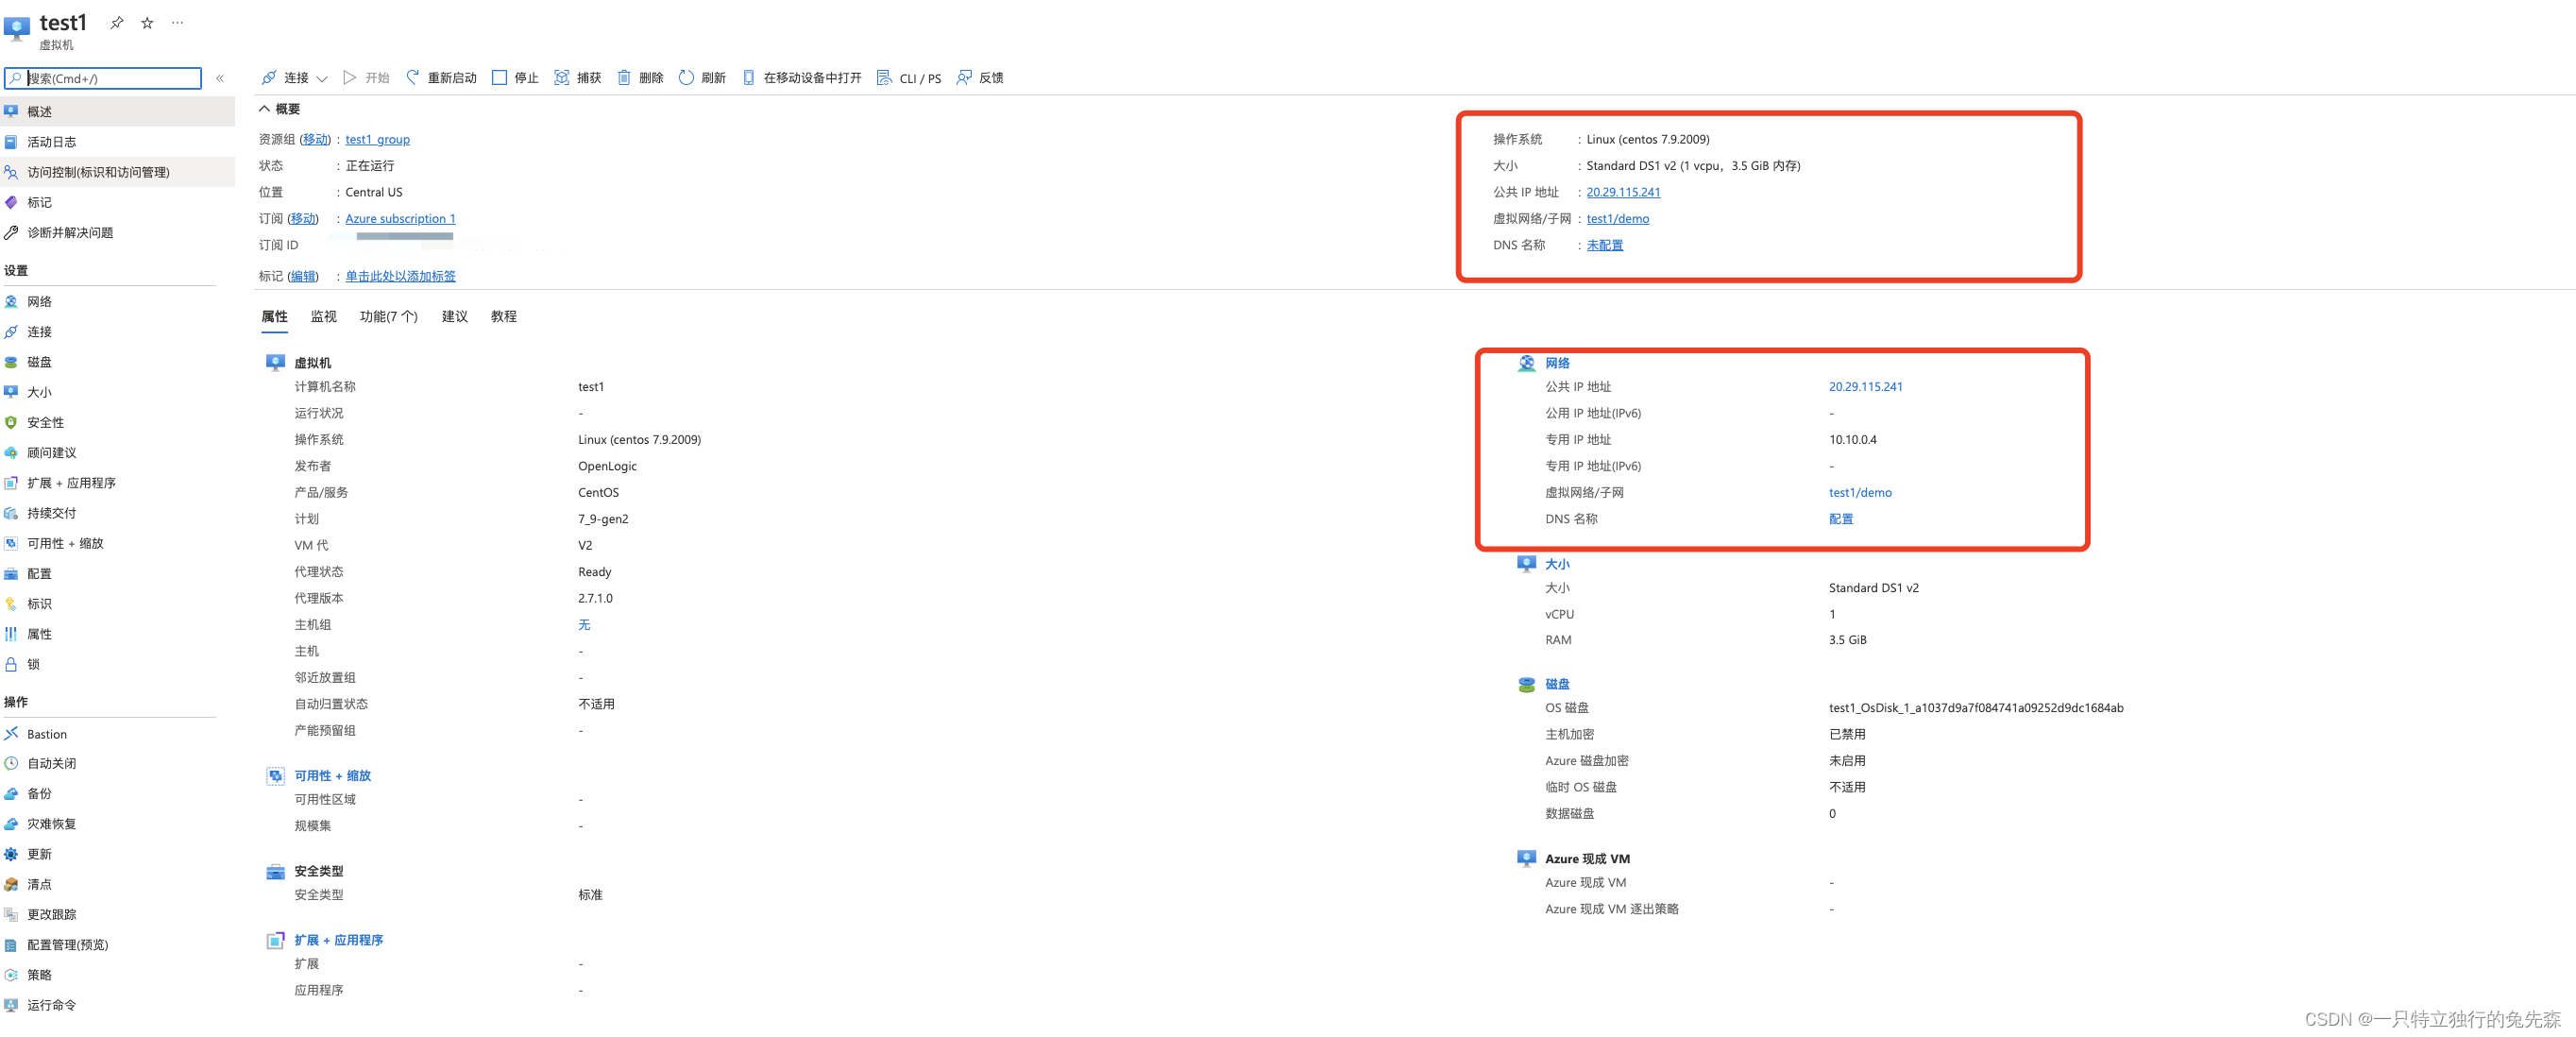Open the more options ellipsis
The image size is (2576, 1037).
177,22
